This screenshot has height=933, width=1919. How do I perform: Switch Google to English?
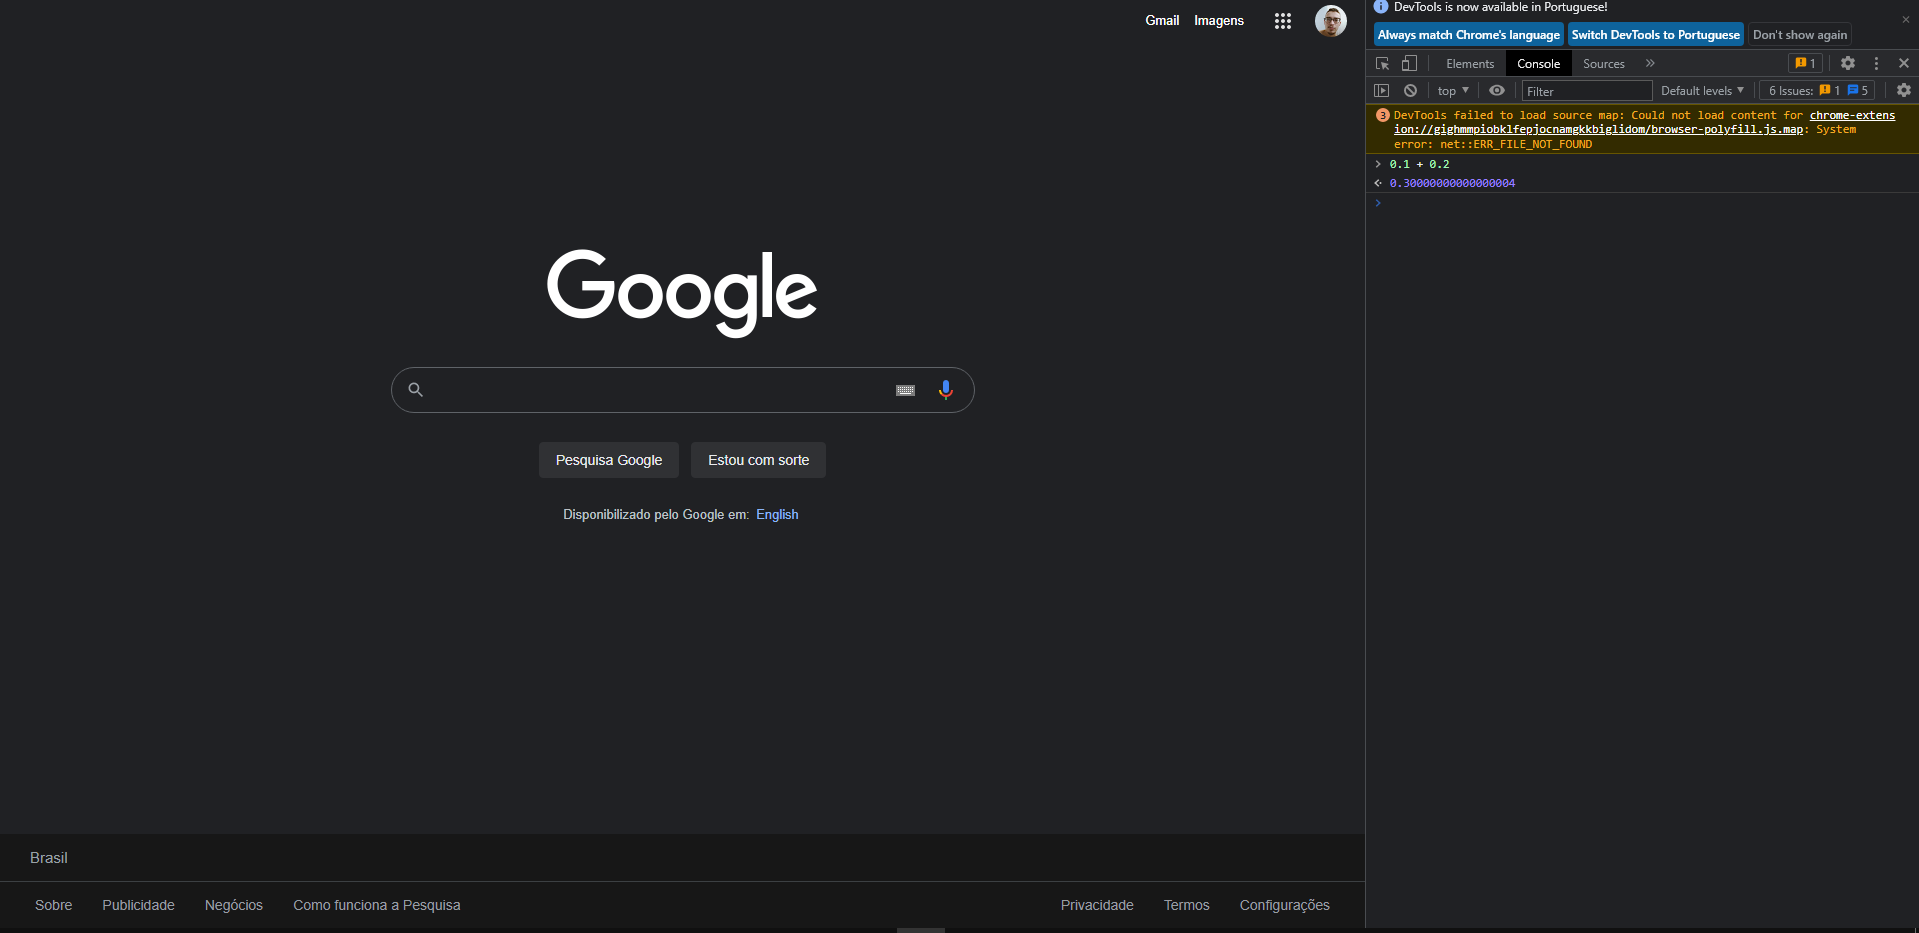click(x=777, y=514)
